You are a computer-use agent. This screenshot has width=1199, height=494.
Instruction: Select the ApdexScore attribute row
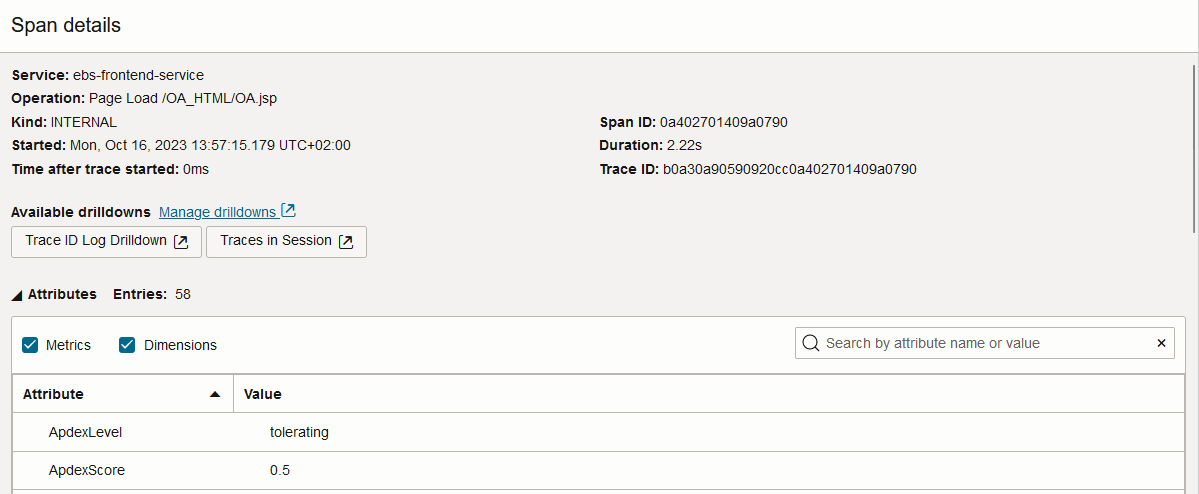(x=87, y=470)
